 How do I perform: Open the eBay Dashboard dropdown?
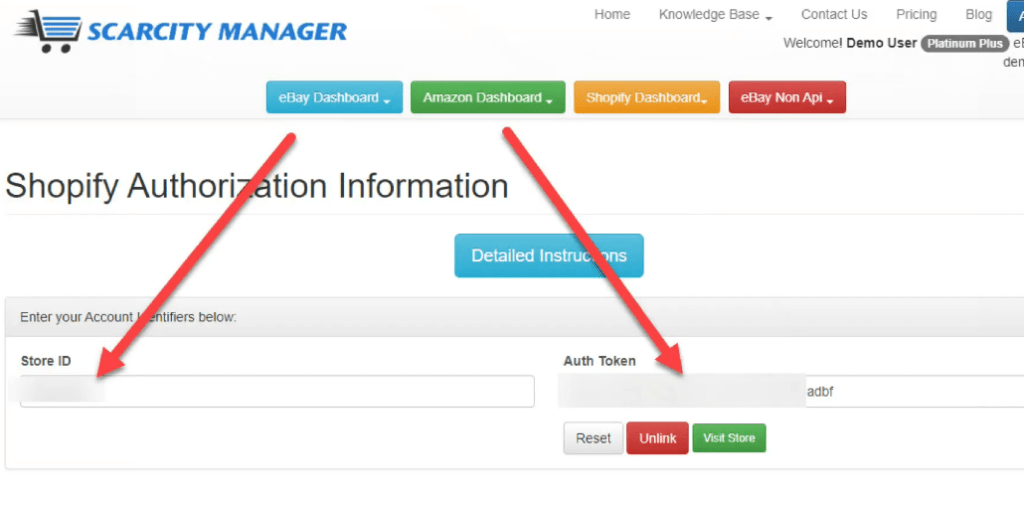(x=334, y=97)
